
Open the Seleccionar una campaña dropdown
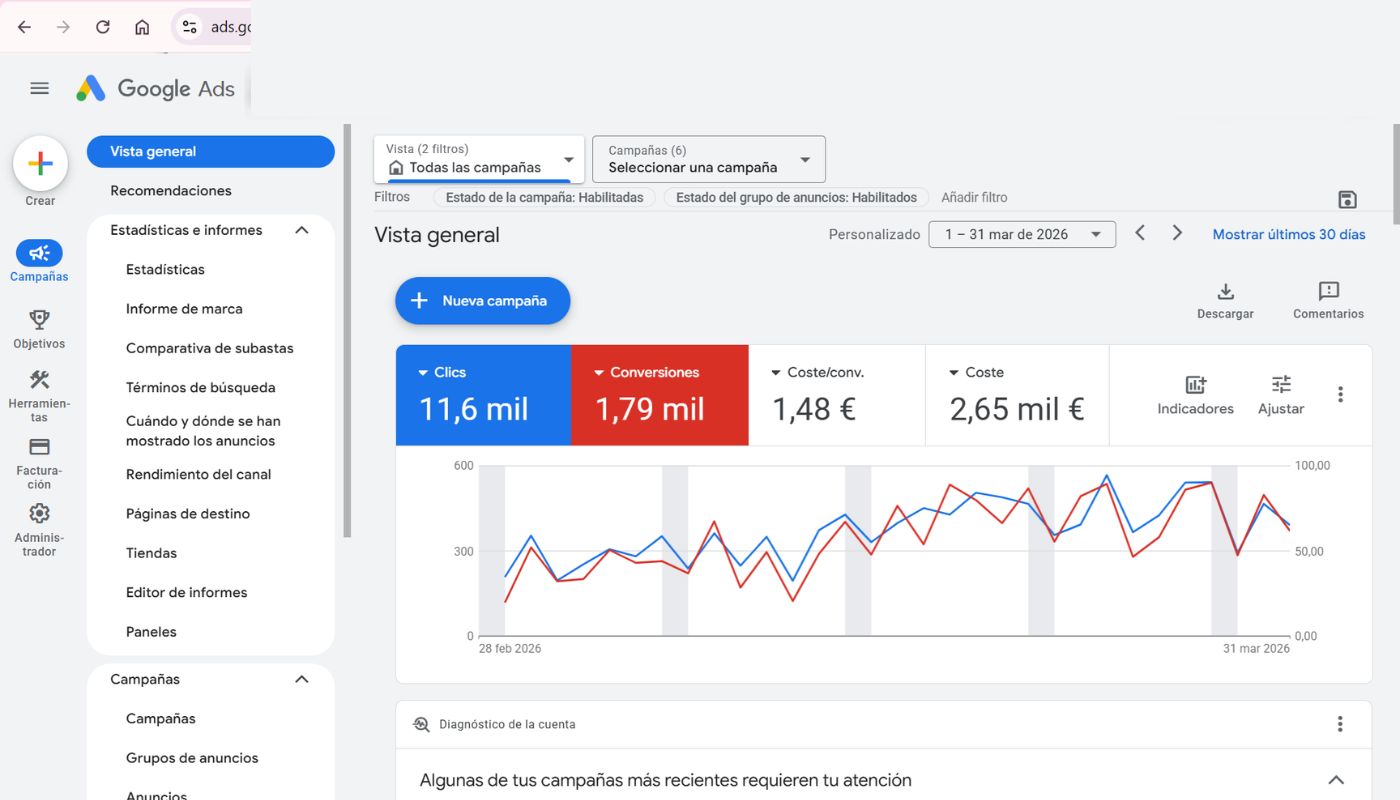[707, 159]
